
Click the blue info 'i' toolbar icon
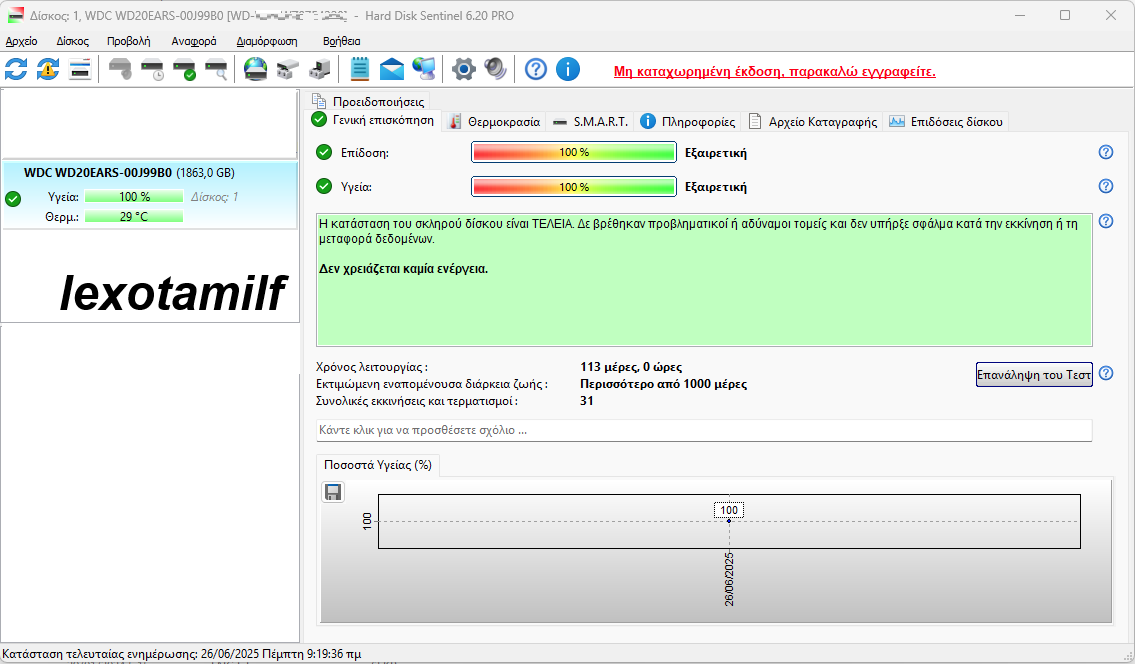pyautogui.click(x=568, y=70)
